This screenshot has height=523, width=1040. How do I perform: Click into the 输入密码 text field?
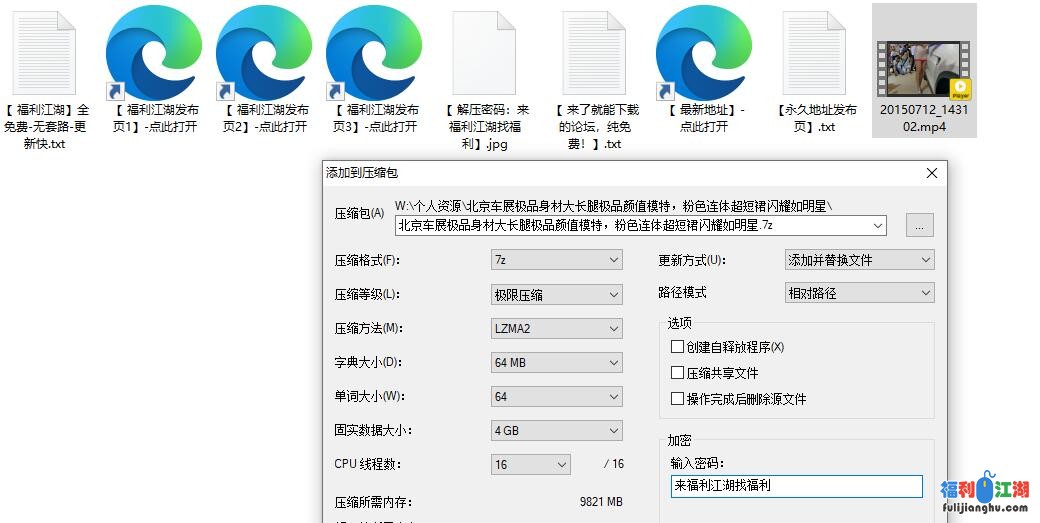[x=796, y=486]
